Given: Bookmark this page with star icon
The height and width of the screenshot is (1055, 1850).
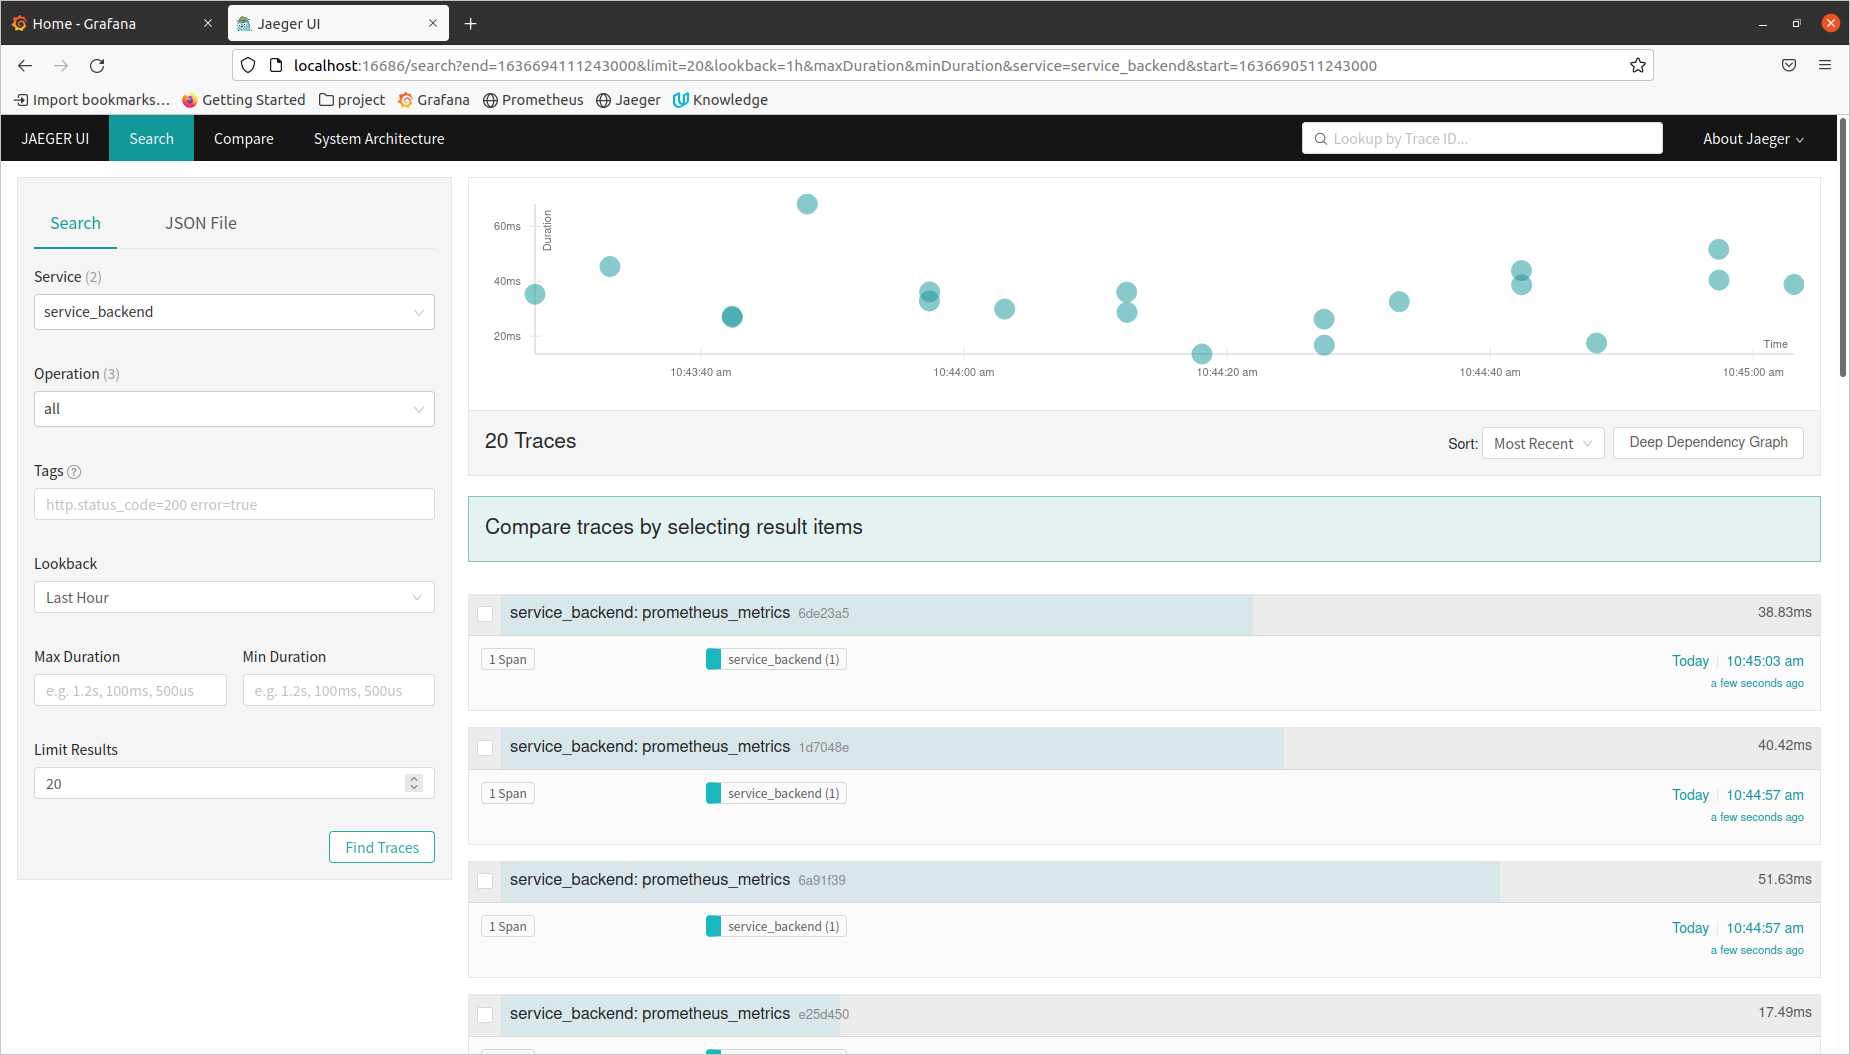Looking at the screenshot, I should 1637,66.
